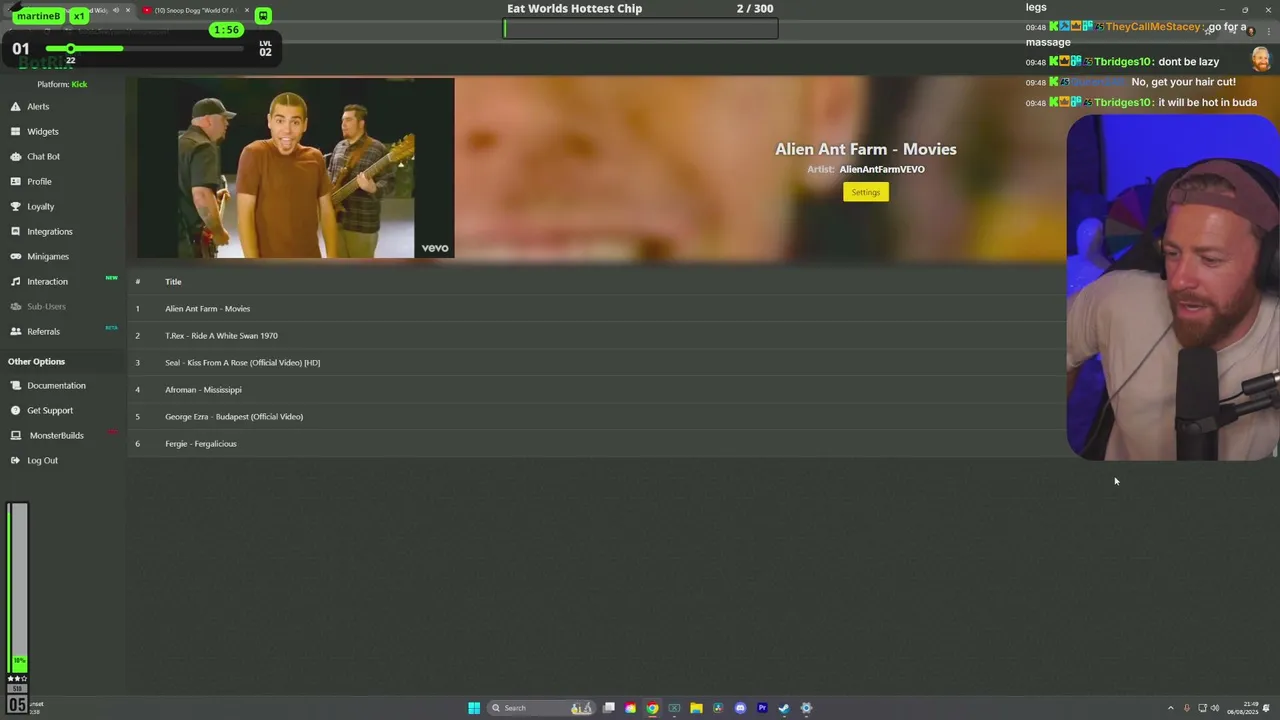
Task: Log Out from the sidebar
Action: click(42, 460)
